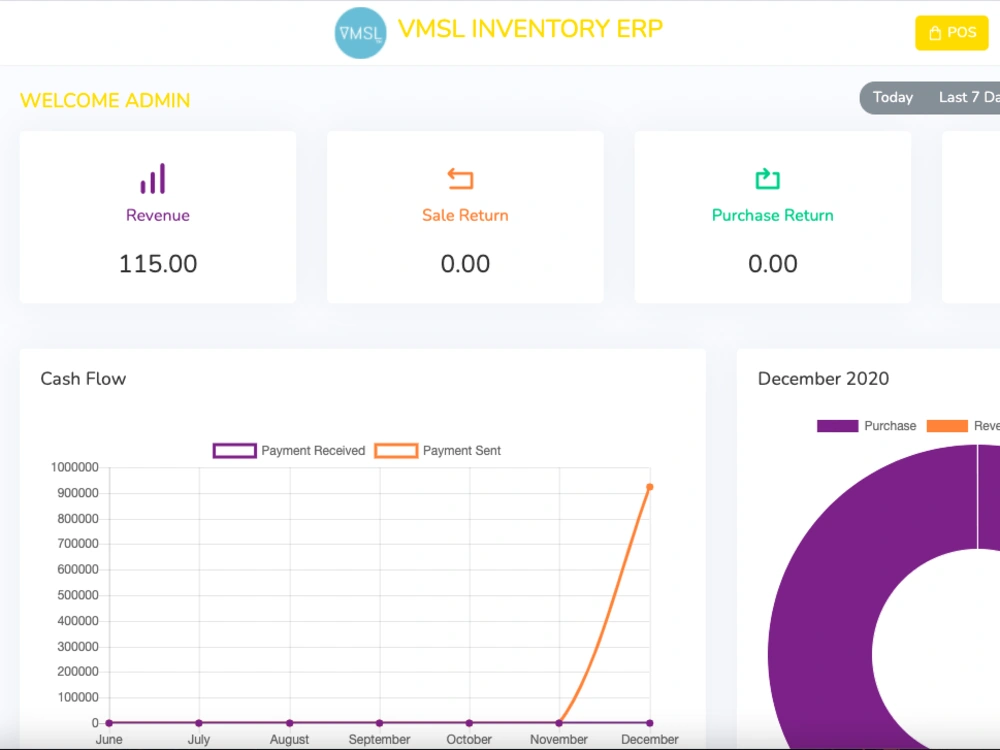
Task: Click the Payment Received legend label
Action: (x=313, y=451)
